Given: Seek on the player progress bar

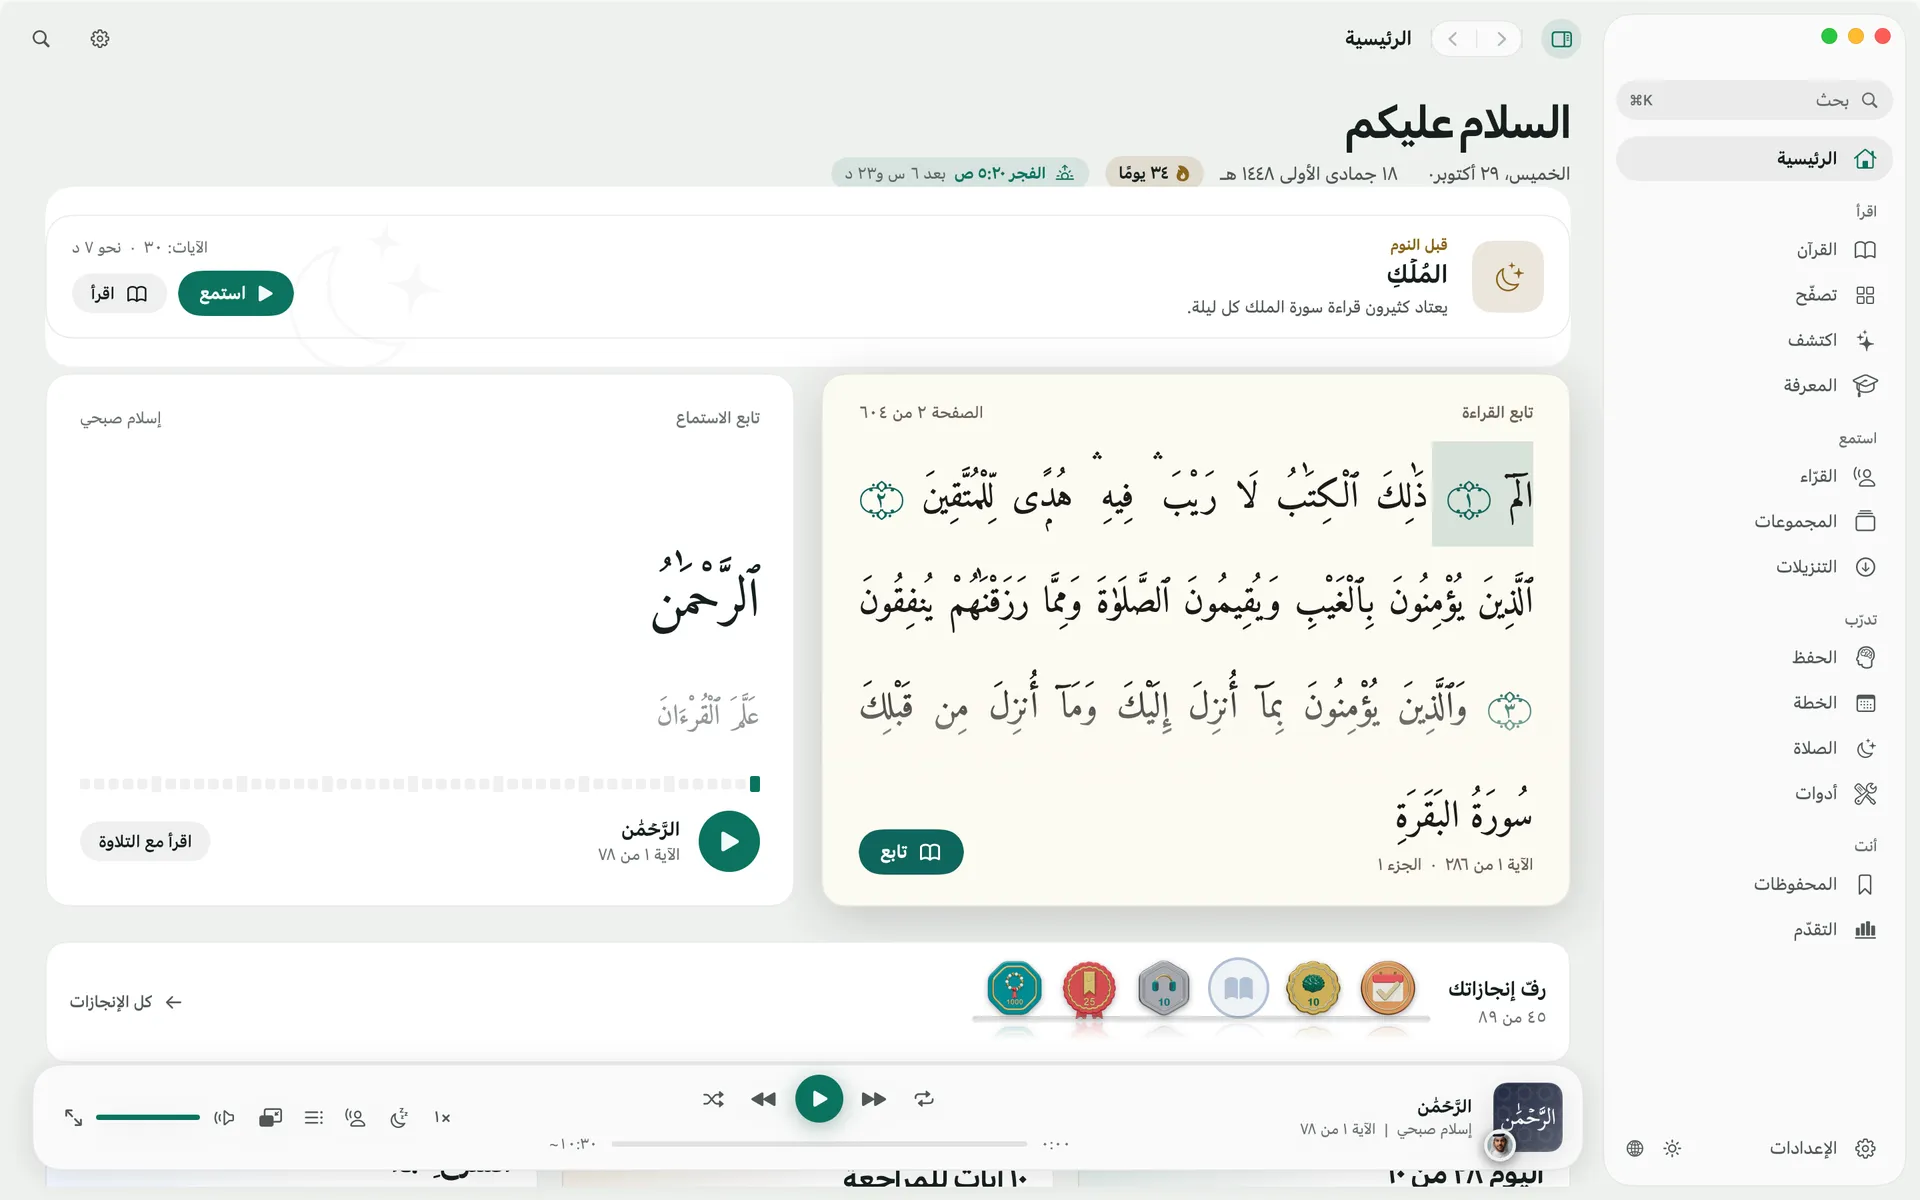Looking at the screenshot, I should click(819, 1143).
